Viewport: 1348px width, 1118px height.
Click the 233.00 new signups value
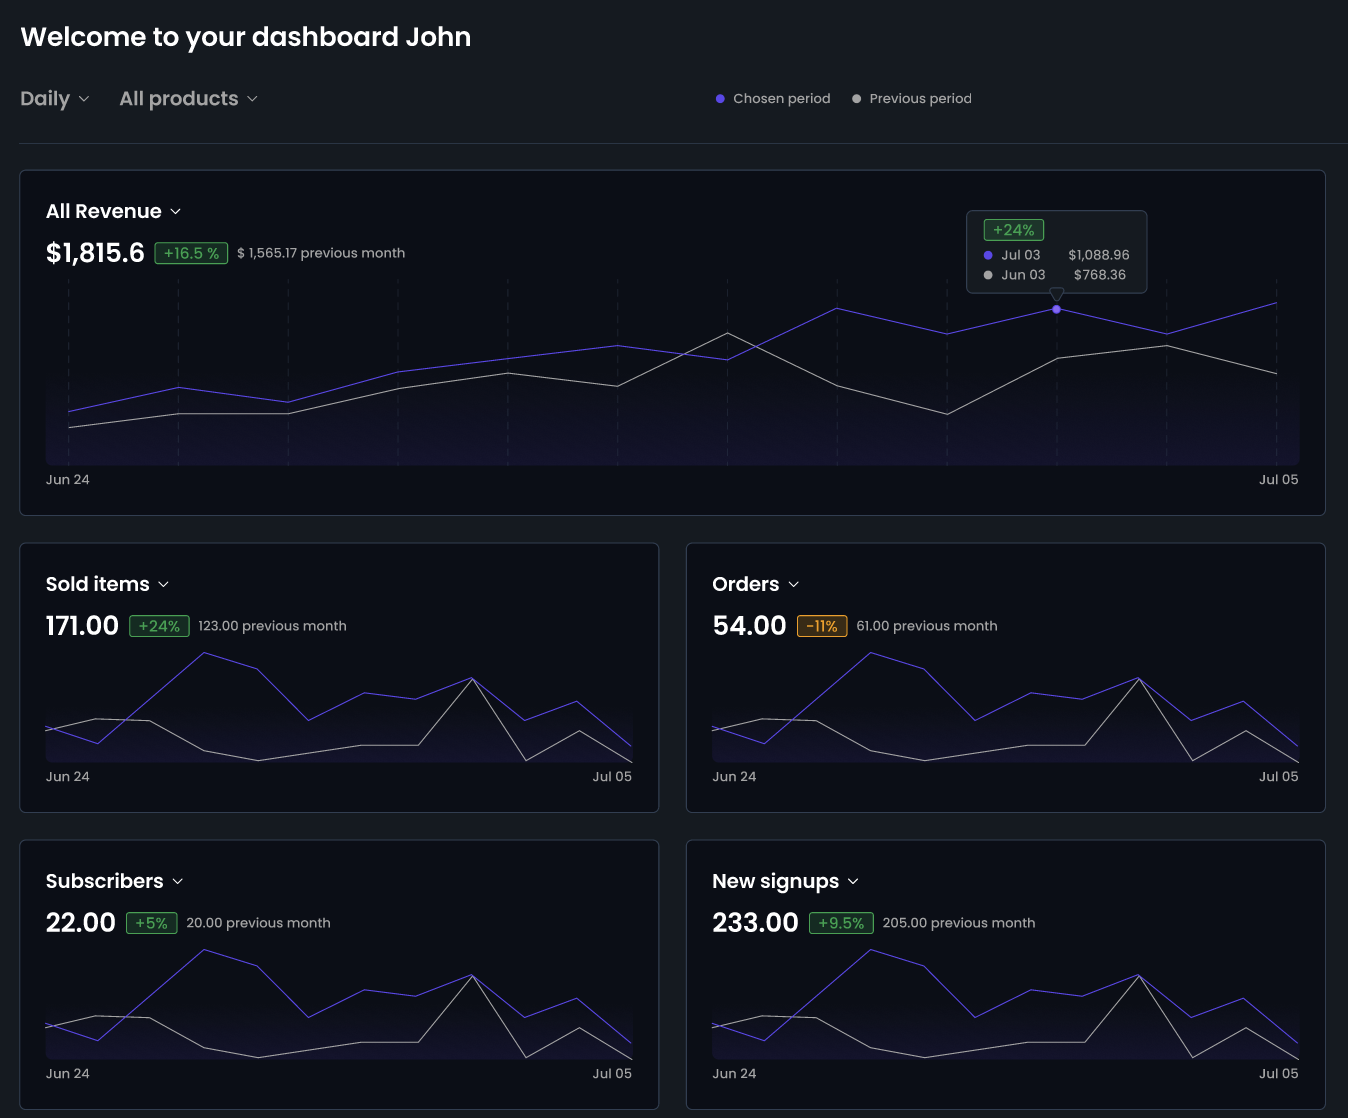tap(755, 923)
